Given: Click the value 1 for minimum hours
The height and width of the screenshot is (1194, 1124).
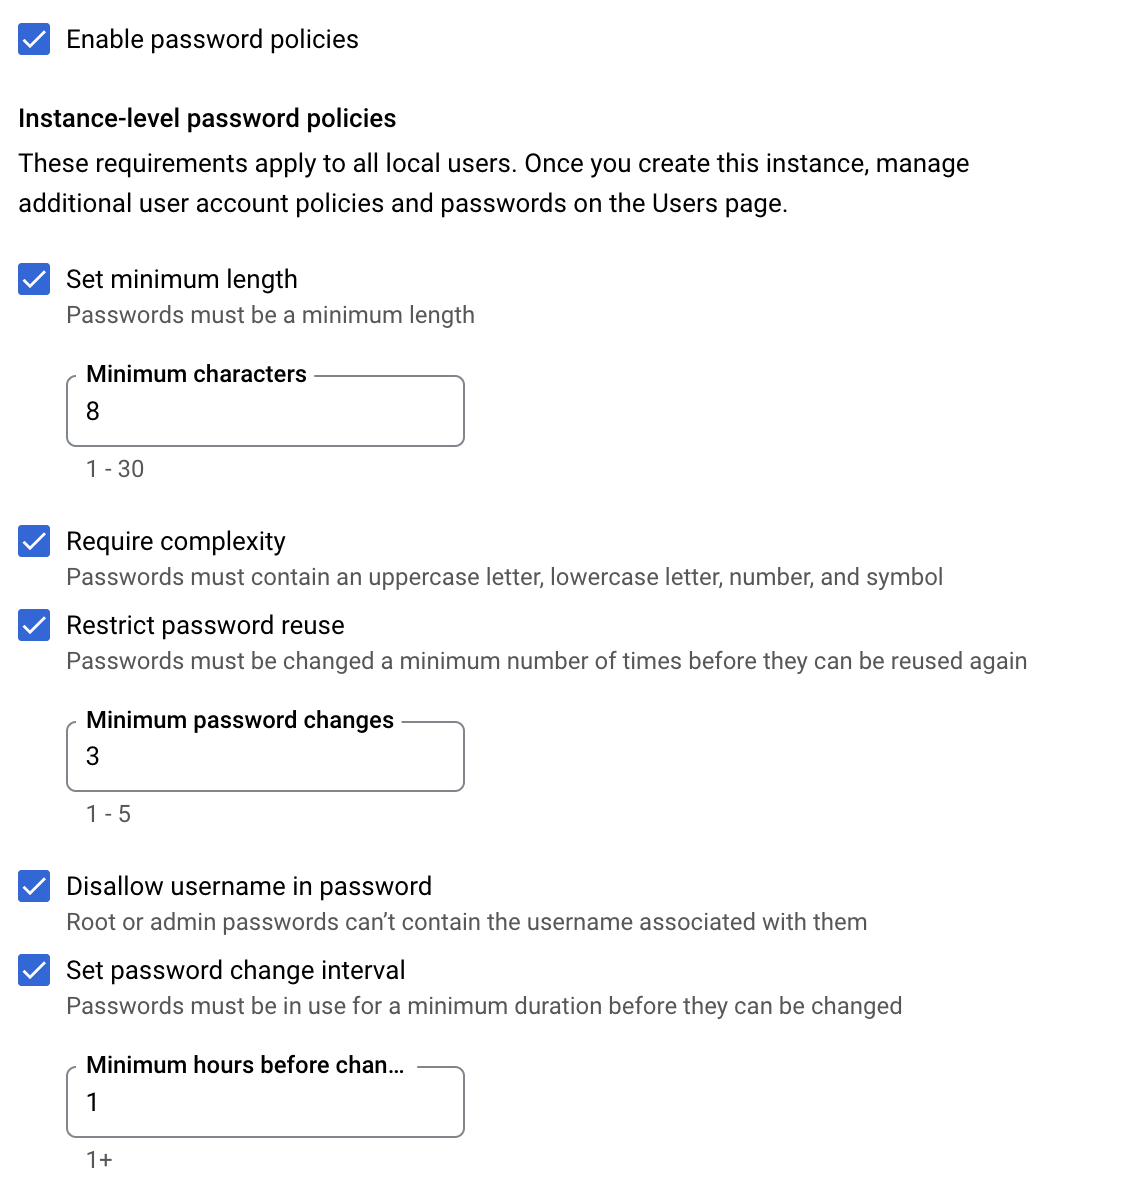Looking at the screenshot, I should (92, 1102).
